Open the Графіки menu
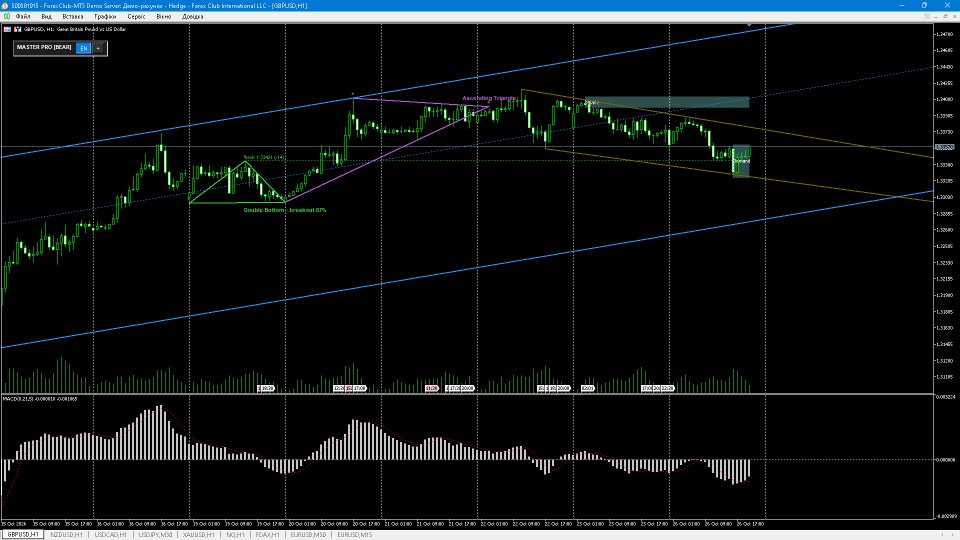This screenshot has height=540, width=960. point(105,17)
